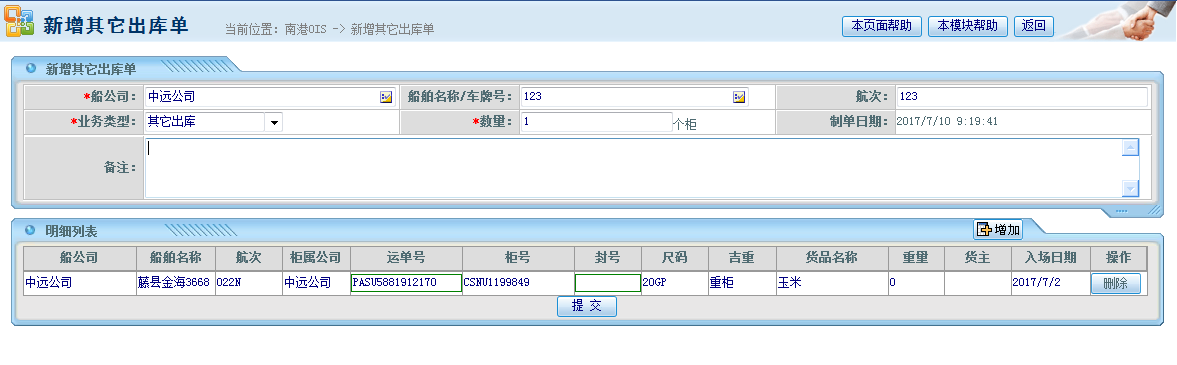Click the 备注 scrollbar down arrow

[x=1130, y=188]
